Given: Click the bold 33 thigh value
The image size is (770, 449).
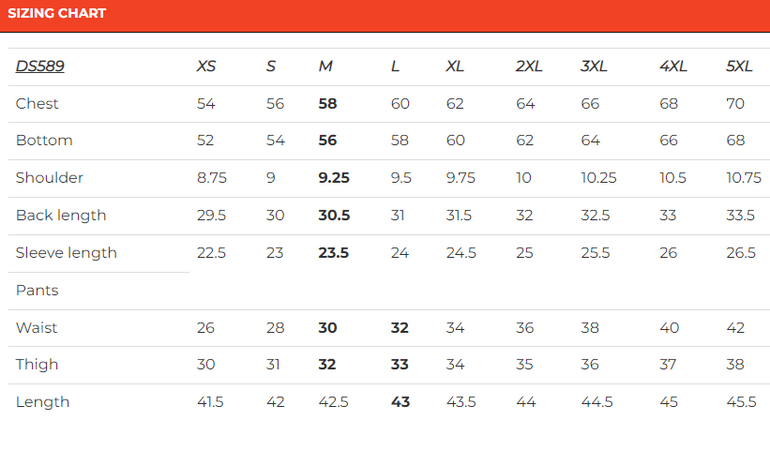Looking at the screenshot, I should 399,365.
